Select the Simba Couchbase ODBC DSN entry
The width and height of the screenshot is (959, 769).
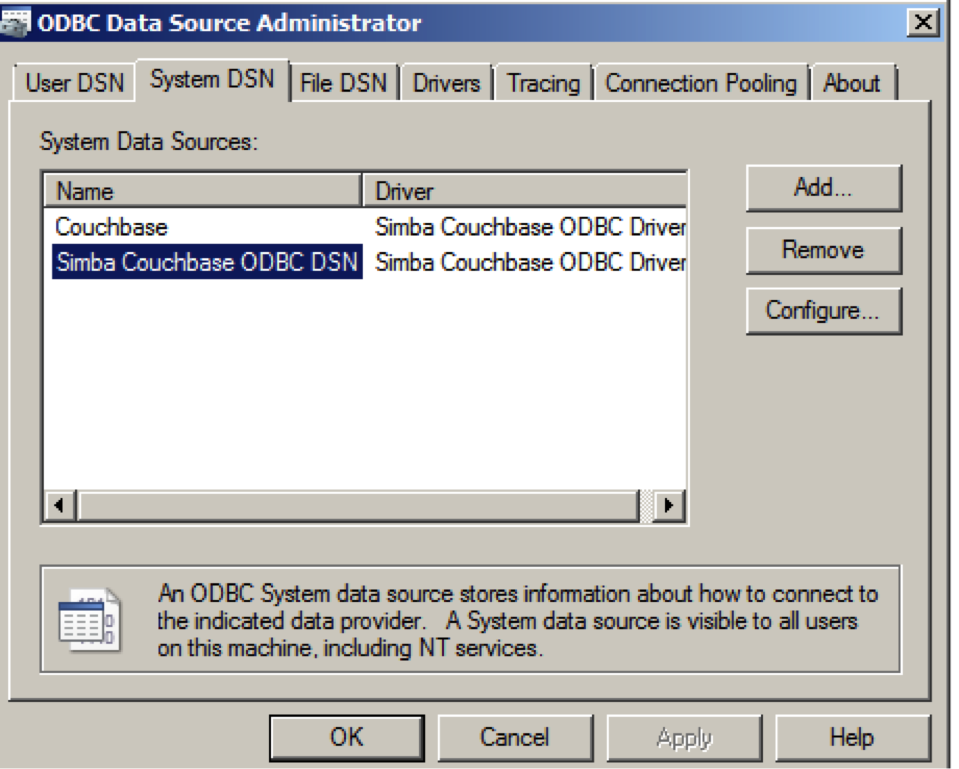tap(207, 262)
